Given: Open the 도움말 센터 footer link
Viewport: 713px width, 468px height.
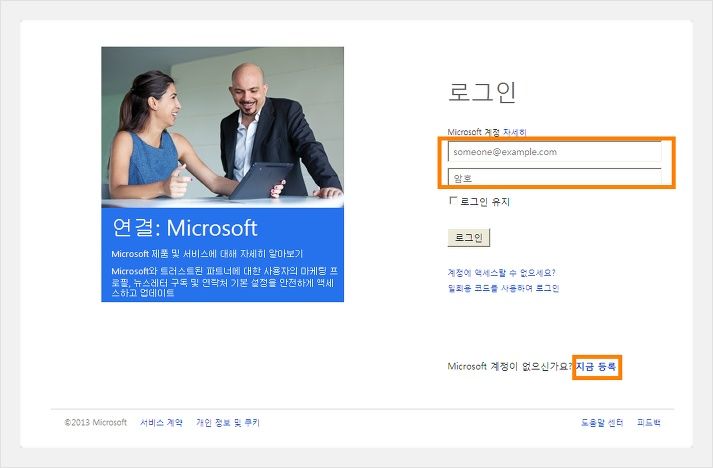Looking at the screenshot, I should (602, 423).
